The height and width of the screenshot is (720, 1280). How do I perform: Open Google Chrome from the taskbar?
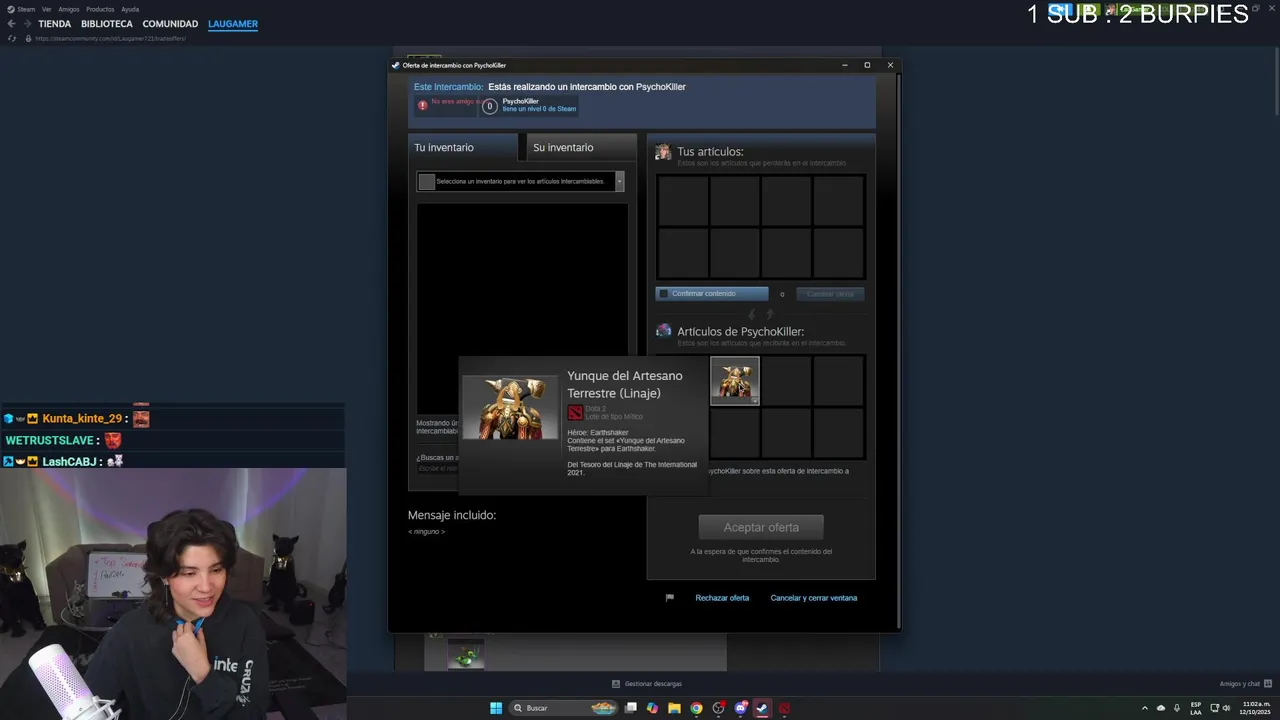coord(697,708)
